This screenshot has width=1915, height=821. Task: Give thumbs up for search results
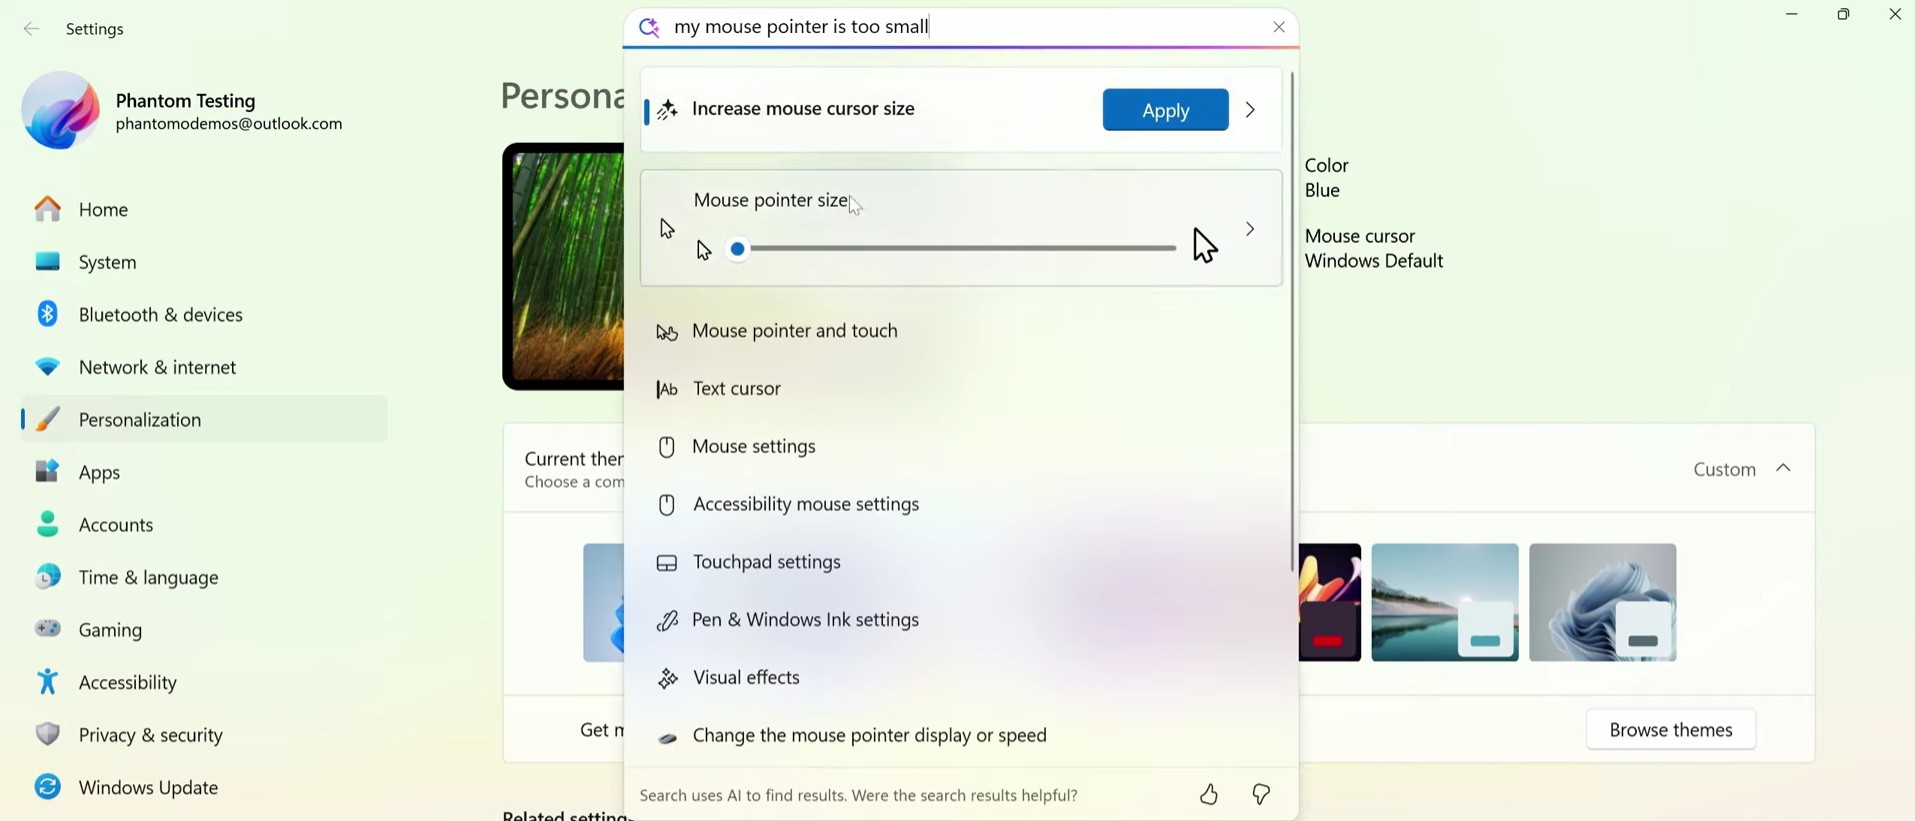click(x=1209, y=795)
